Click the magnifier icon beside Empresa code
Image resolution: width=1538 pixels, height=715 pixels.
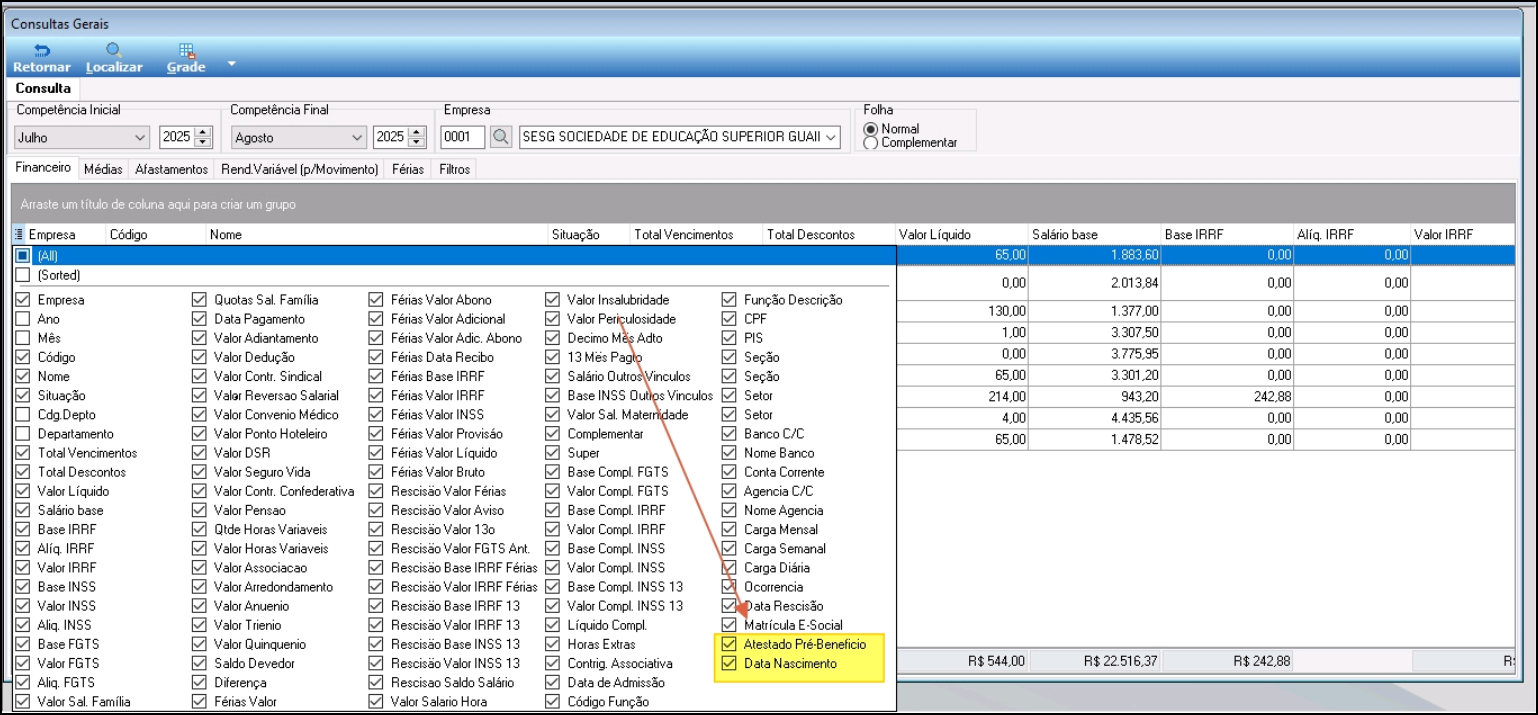[501, 137]
